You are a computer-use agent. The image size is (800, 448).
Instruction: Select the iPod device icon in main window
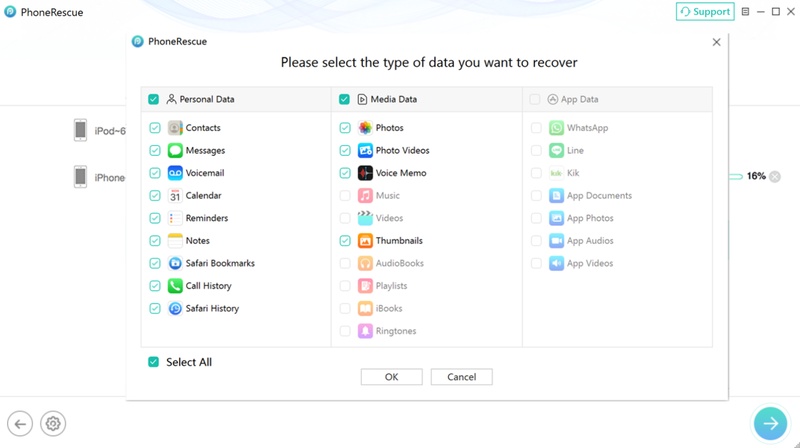pos(81,130)
